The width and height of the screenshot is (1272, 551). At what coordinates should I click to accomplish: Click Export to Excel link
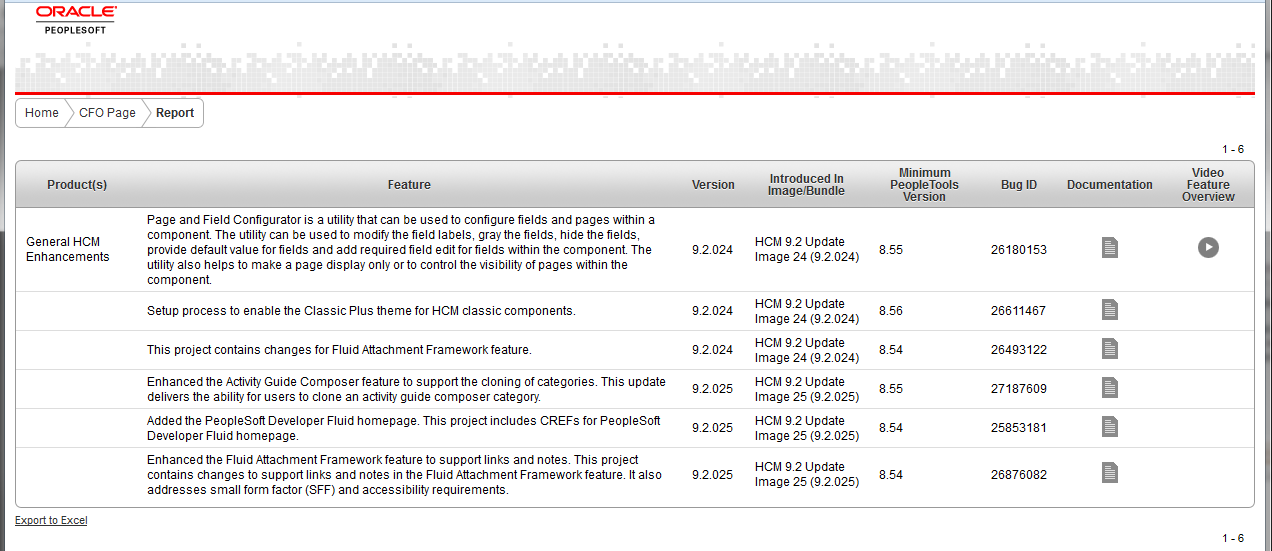51,520
